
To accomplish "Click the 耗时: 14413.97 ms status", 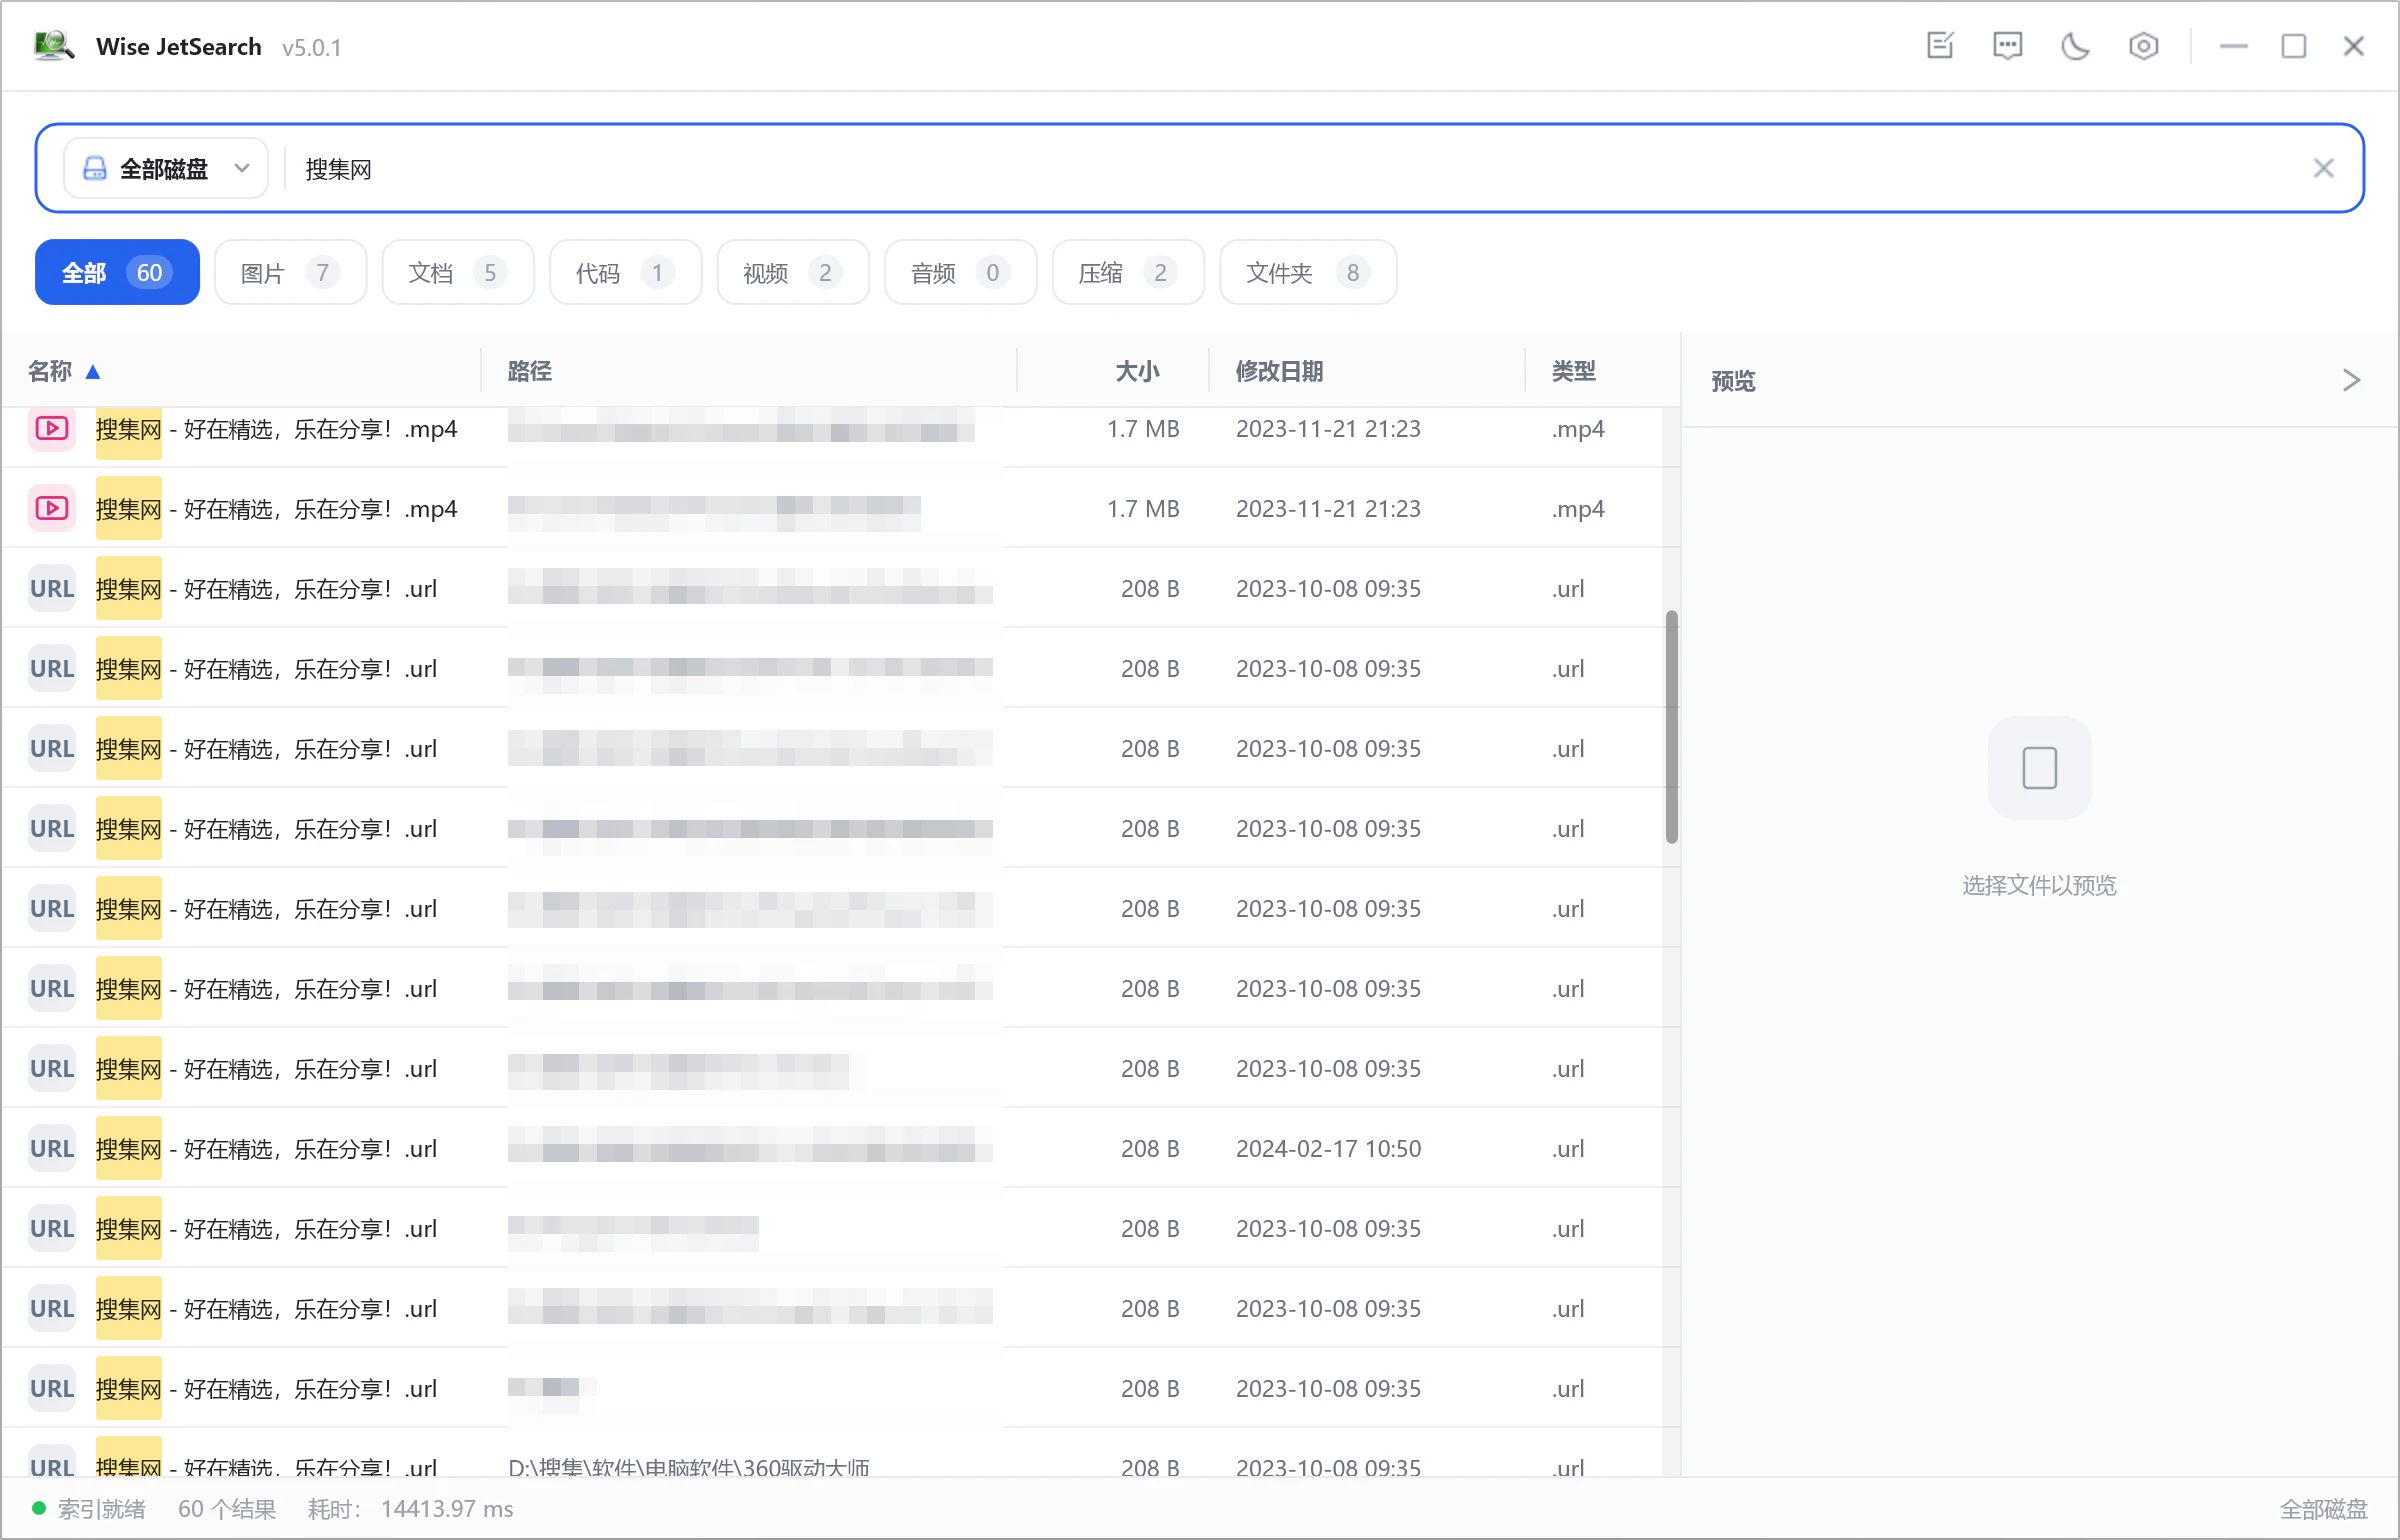I will (x=411, y=1508).
